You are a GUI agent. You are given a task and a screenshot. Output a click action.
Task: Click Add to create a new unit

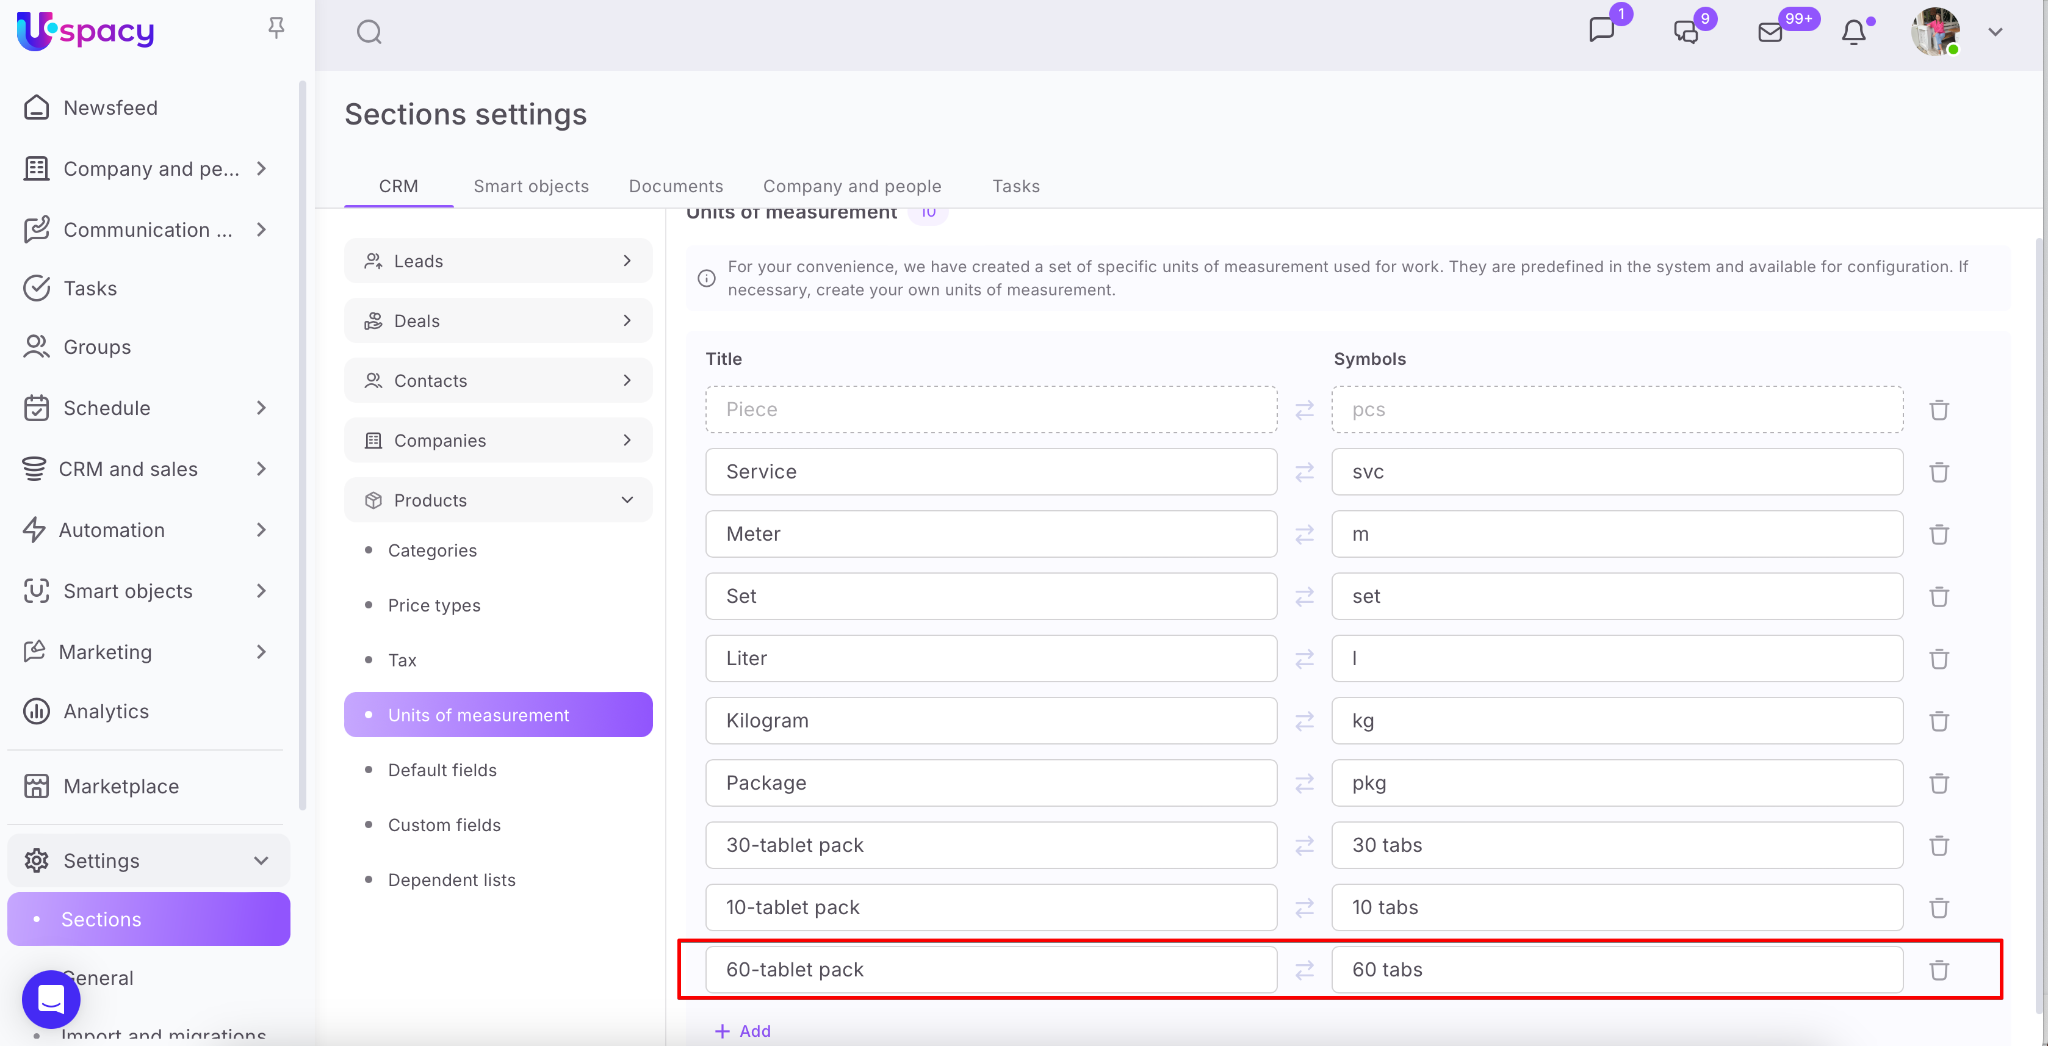(x=743, y=1031)
